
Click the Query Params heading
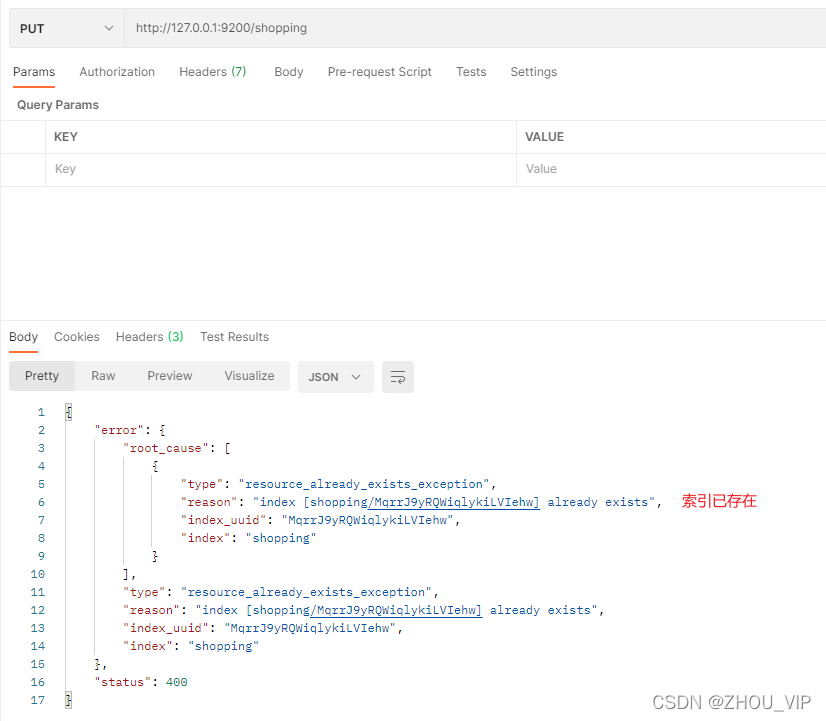pyautogui.click(x=58, y=105)
